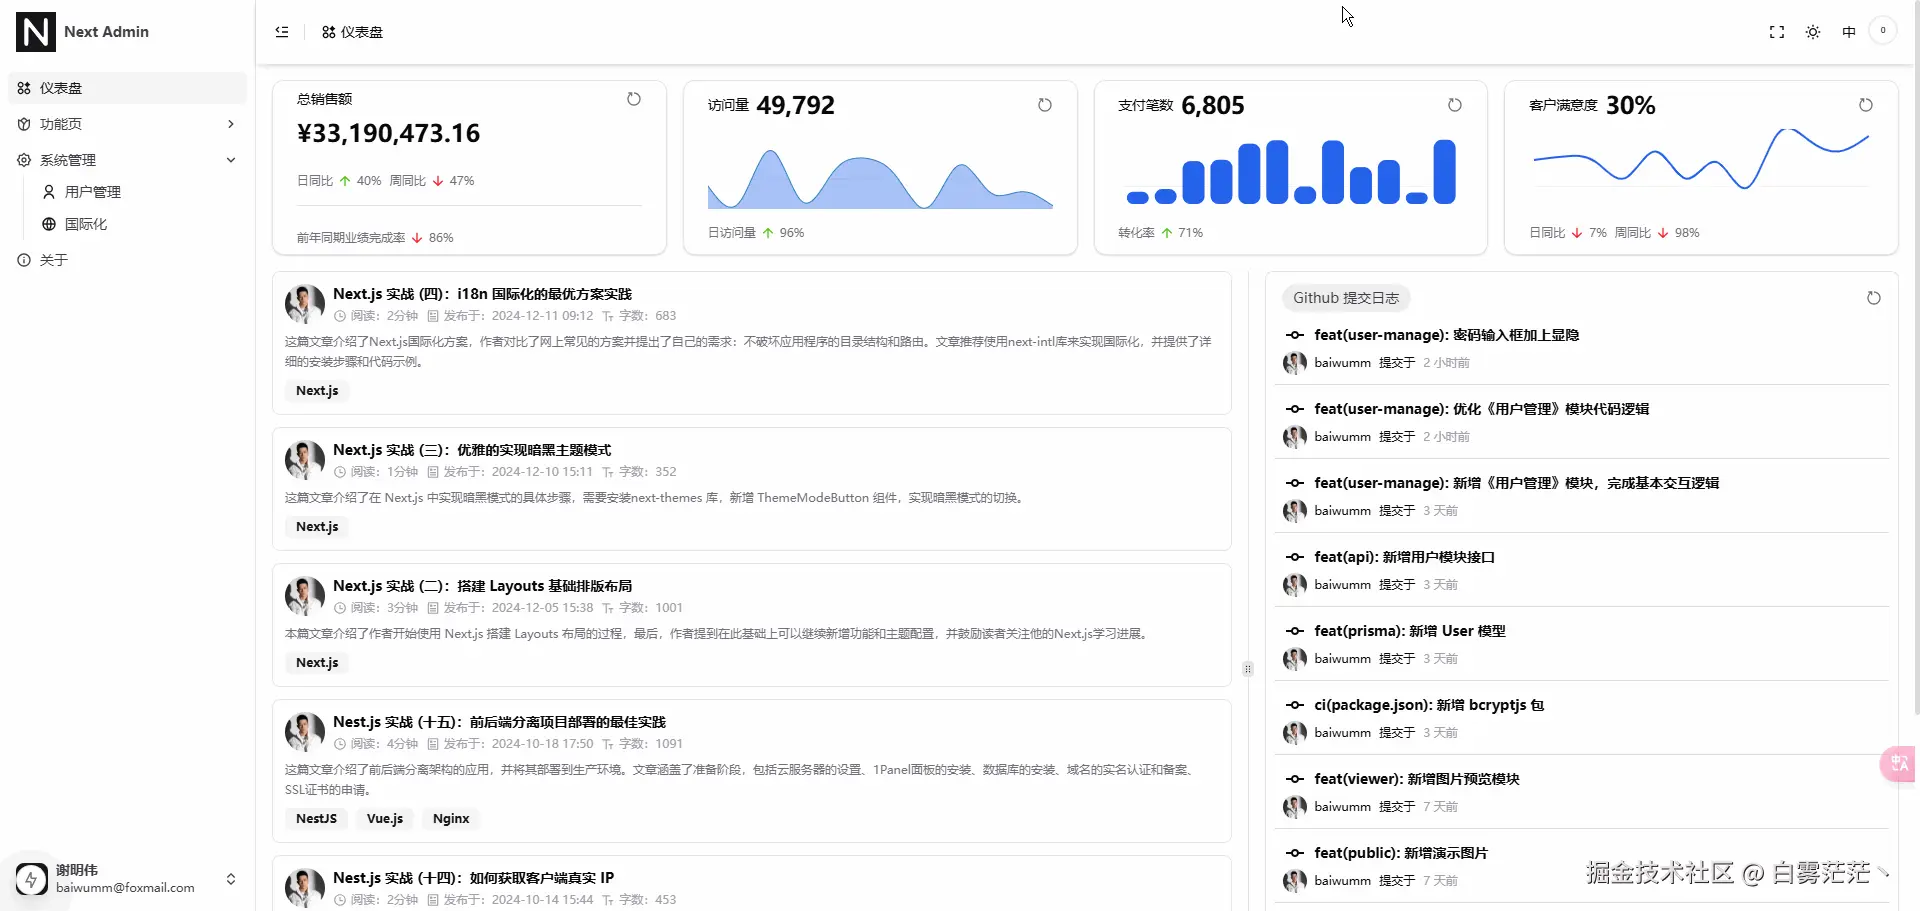Click the Nginx tag
1920x911 pixels.
[451, 819]
